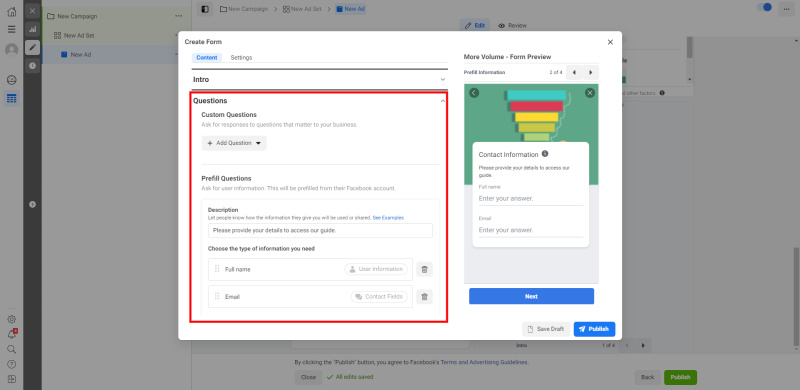The width and height of the screenshot is (800, 390).
Task: Grab the drag handle on Full name row
Action: coord(217,269)
